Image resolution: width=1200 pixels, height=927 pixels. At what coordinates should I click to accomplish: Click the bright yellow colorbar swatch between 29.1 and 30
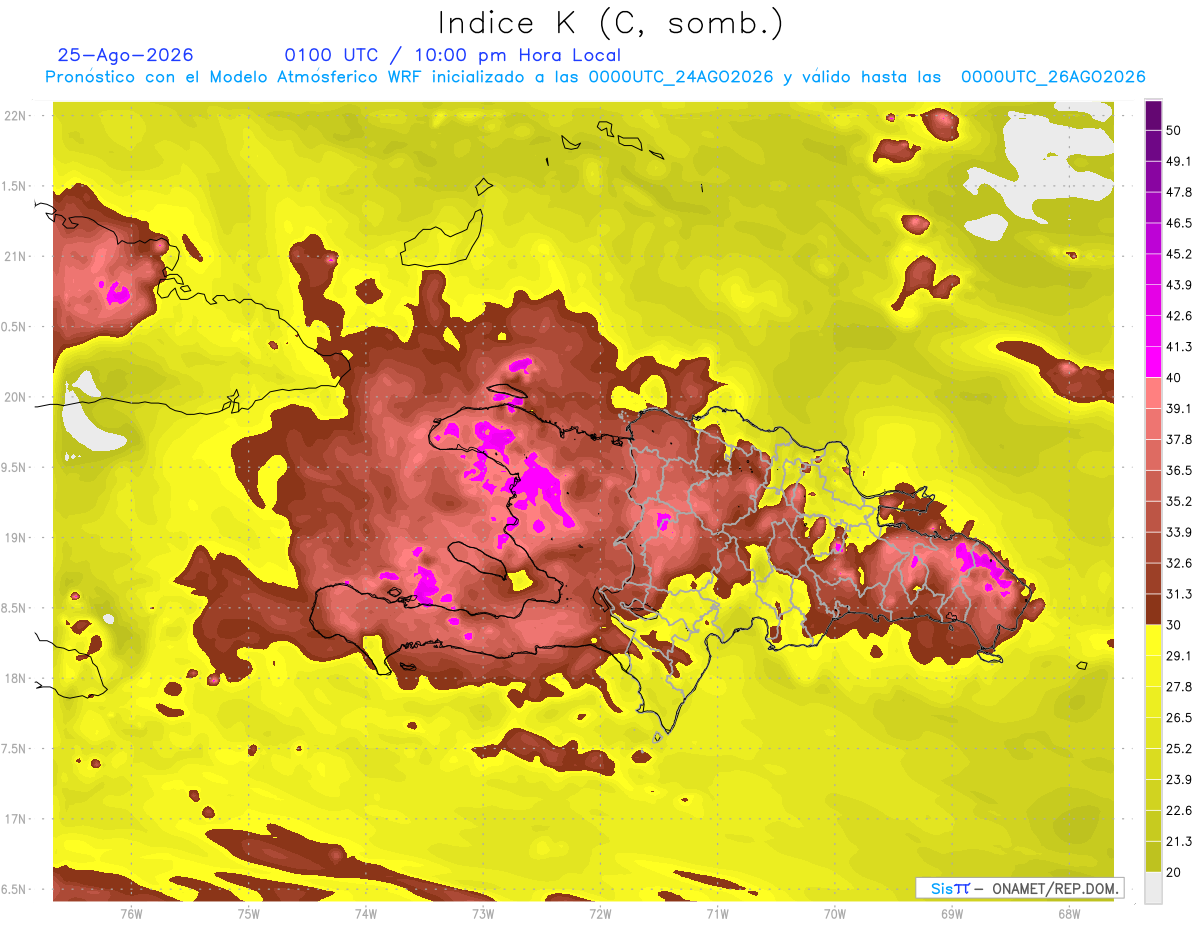[1153, 641]
